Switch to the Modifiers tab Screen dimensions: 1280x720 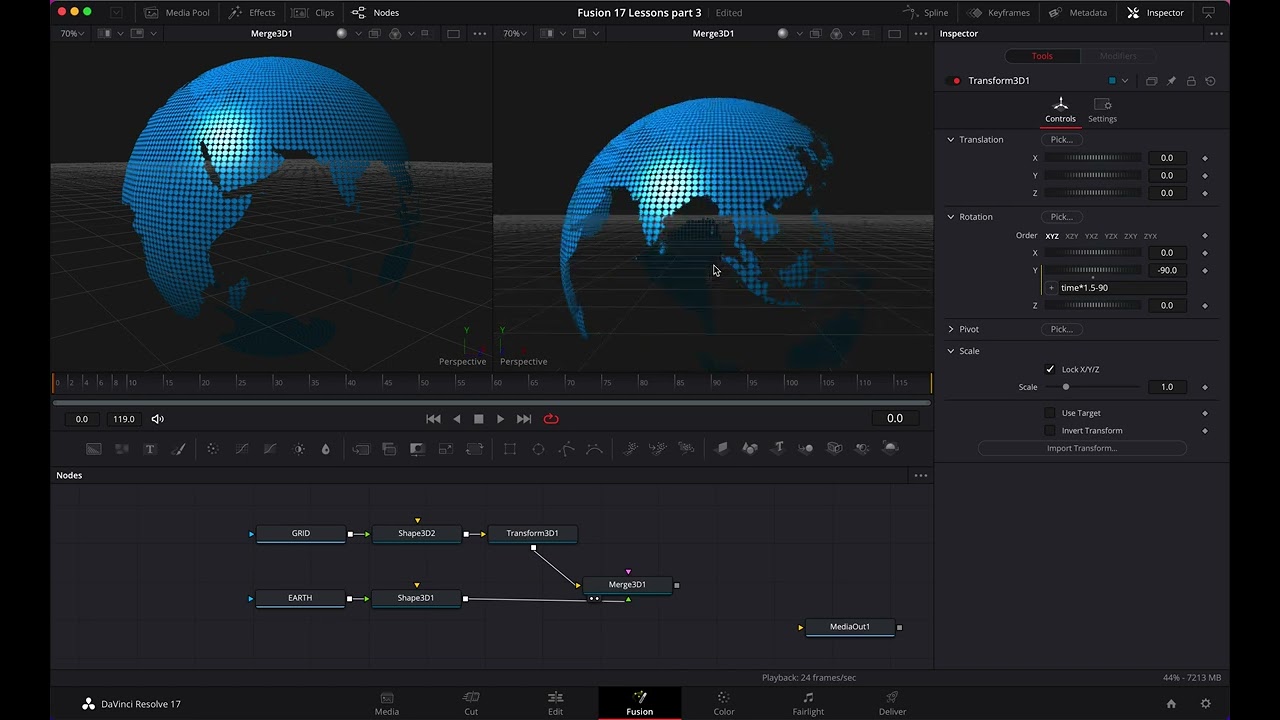1118,56
